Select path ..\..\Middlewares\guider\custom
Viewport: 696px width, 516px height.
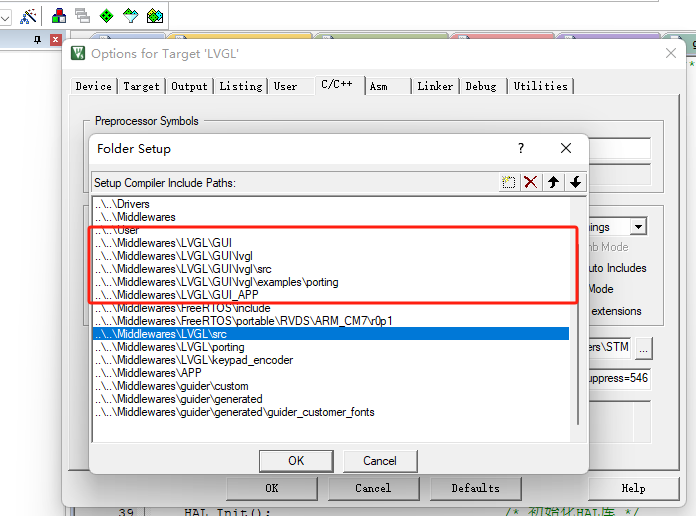click(331, 386)
